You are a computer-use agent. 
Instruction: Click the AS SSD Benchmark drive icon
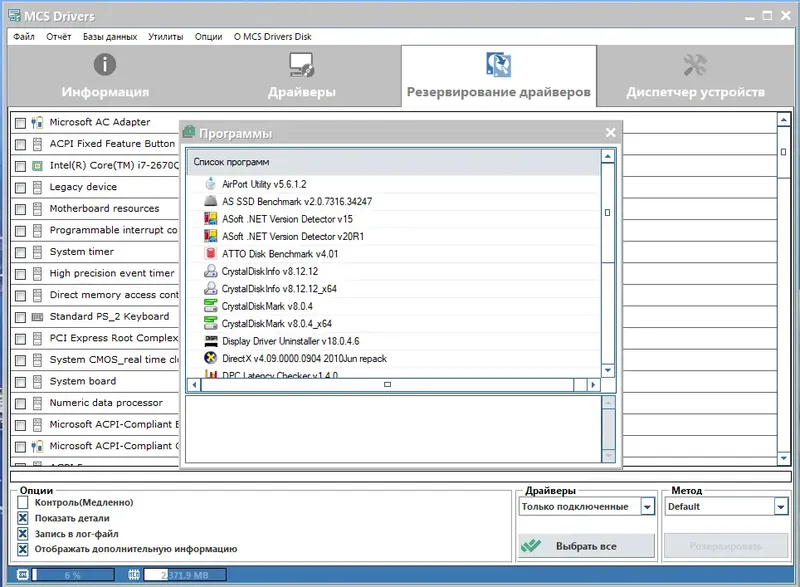pos(210,201)
